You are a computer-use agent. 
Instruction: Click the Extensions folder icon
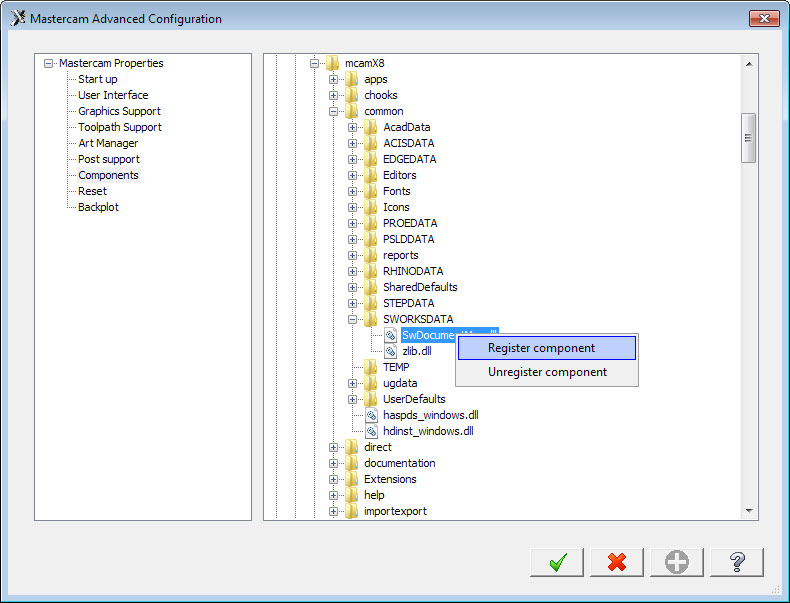pyautogui.click(x=352, y=479)
